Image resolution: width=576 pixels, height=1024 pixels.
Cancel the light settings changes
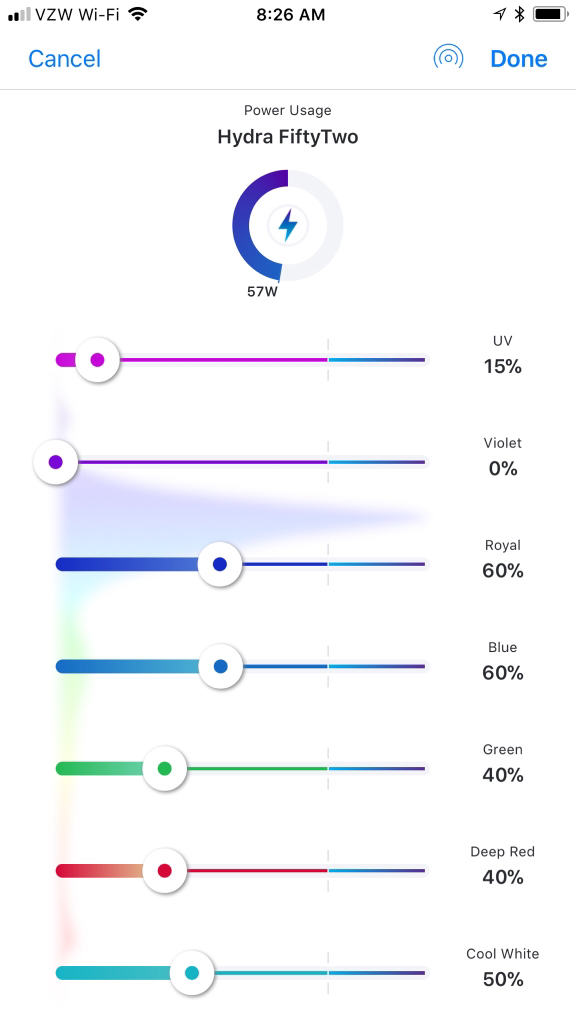pyautogui.click(x=65, y=59)
